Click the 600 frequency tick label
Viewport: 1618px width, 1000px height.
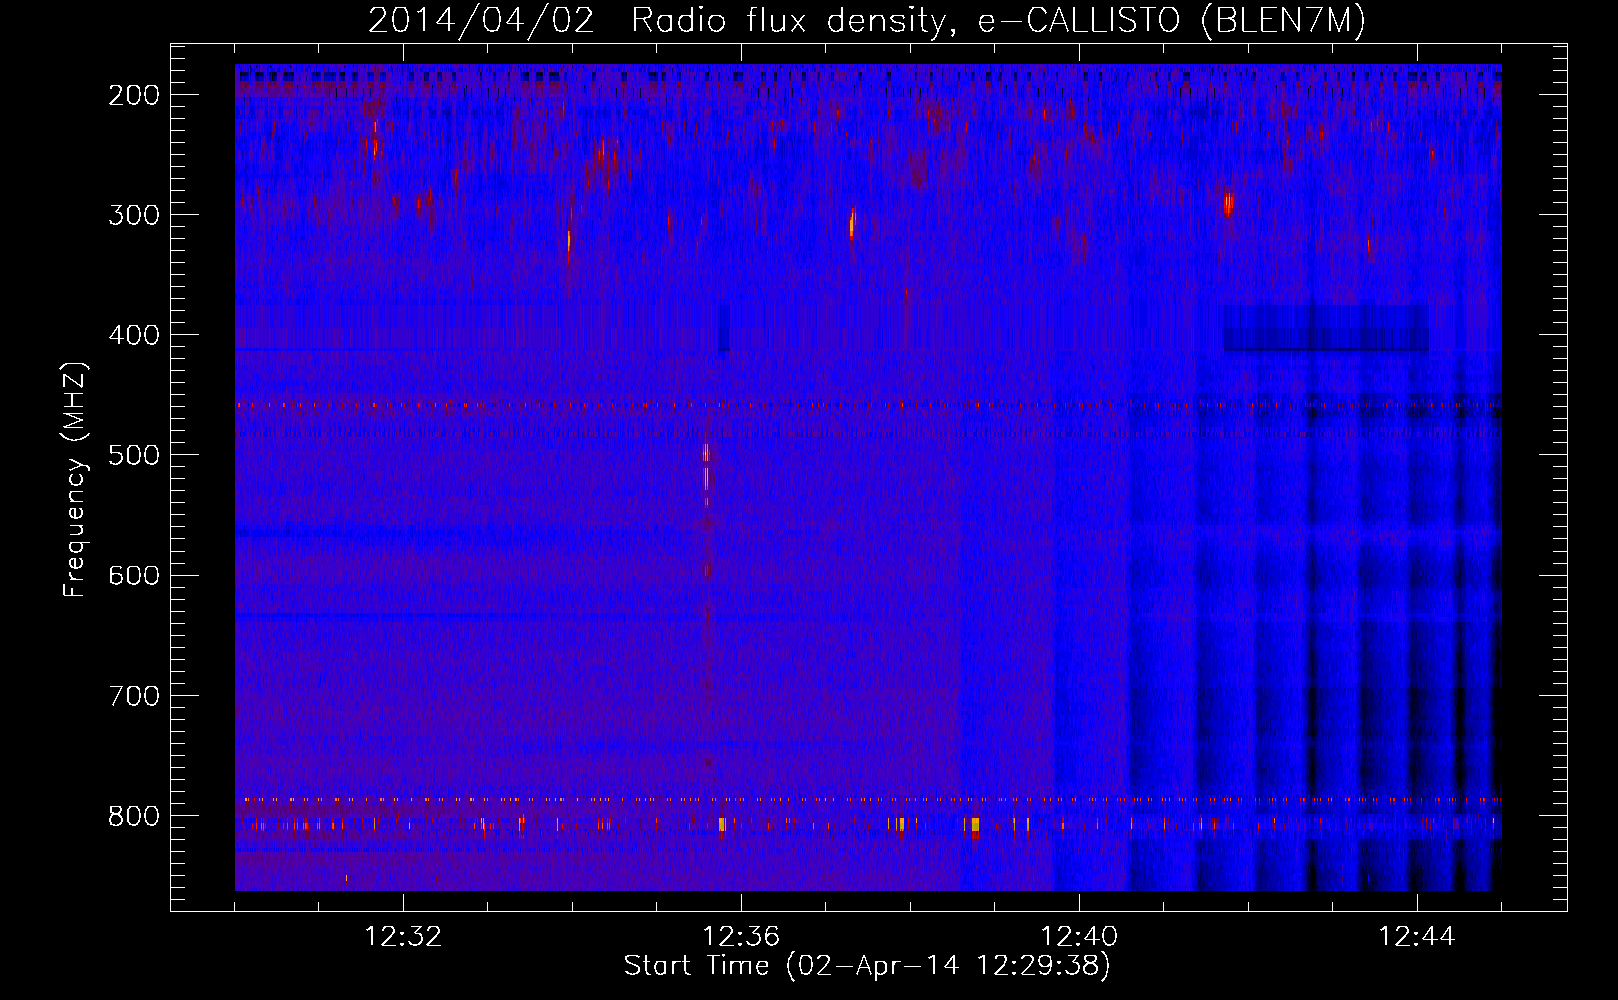coord(133,575)
